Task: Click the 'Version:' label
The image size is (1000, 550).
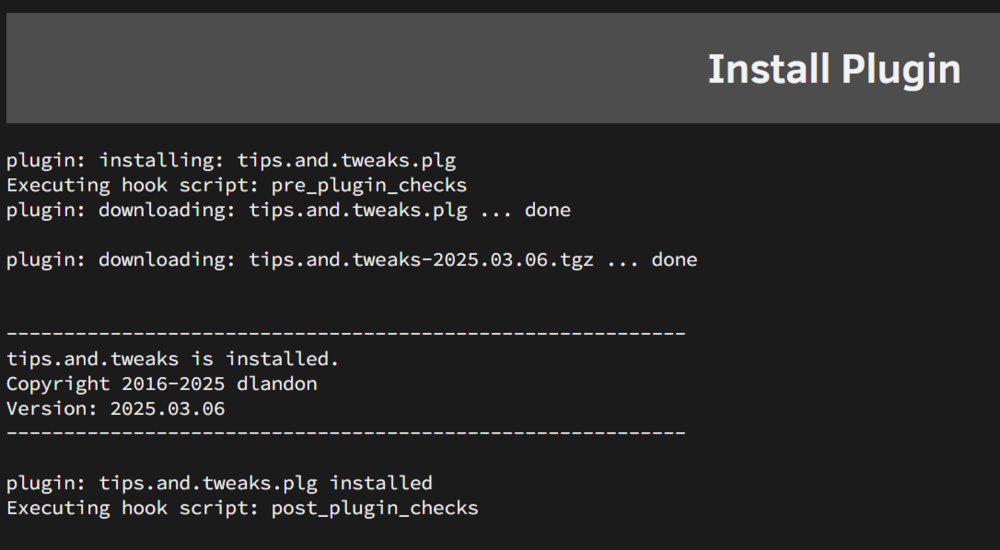Action: (x=52, y=408)
